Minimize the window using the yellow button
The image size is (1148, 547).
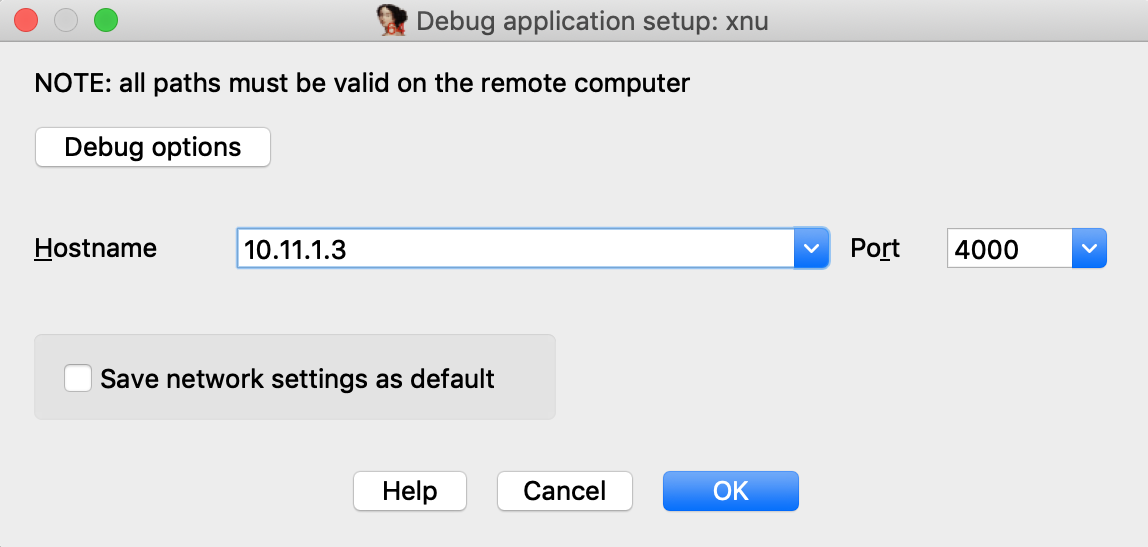[65, 19]
